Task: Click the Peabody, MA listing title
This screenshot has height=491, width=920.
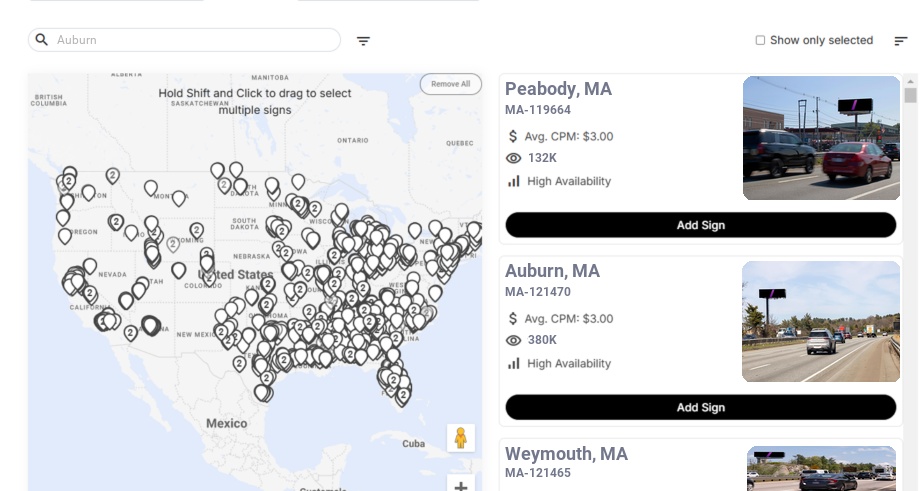Action: (x=558, y=89)
